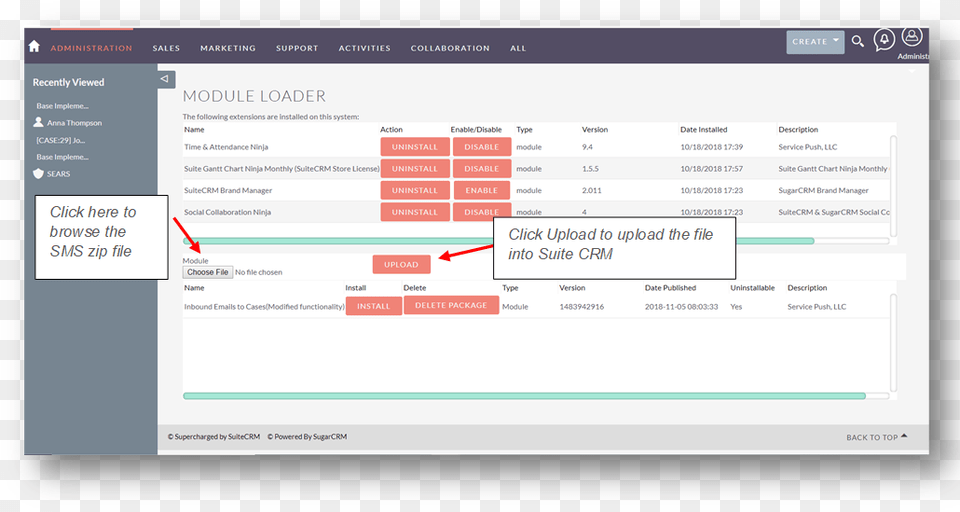Collapse the Recently Viewed sidebar arrow

(x=166, y=79)
